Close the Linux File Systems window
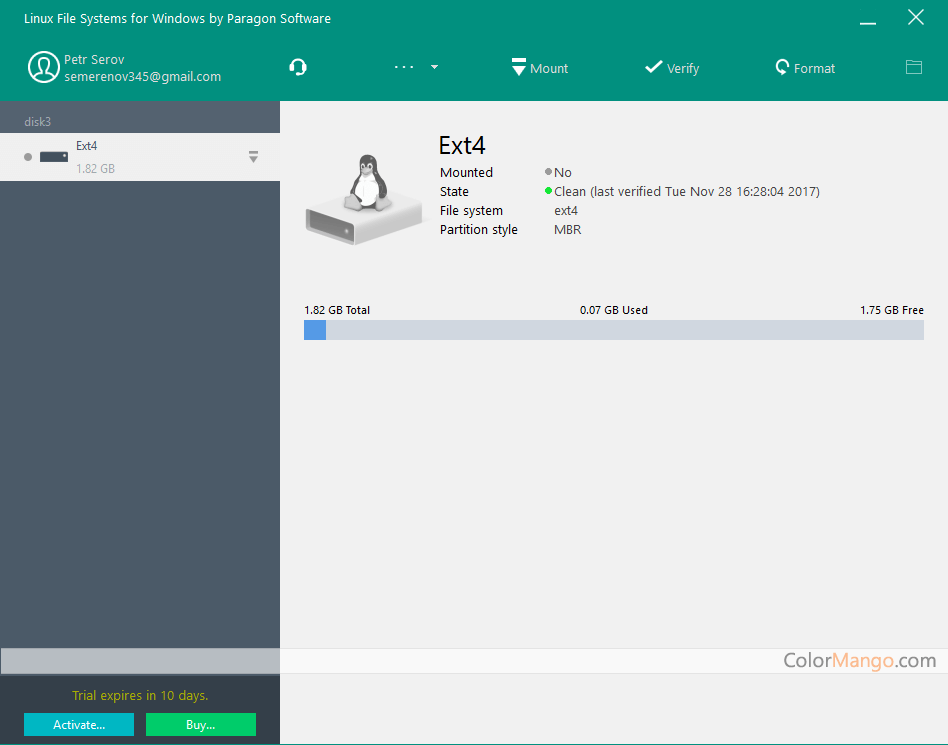The image size is (948, 745). click(915, 17)
